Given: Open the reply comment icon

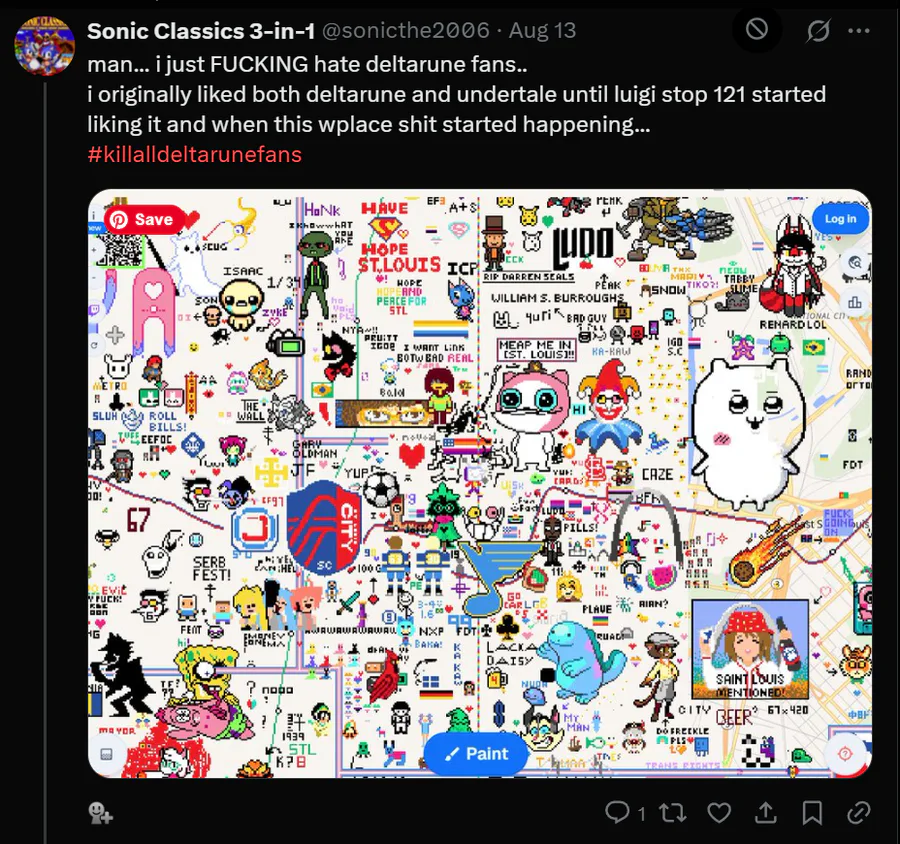Looking at the screenshot, I should tap(618, 812).
